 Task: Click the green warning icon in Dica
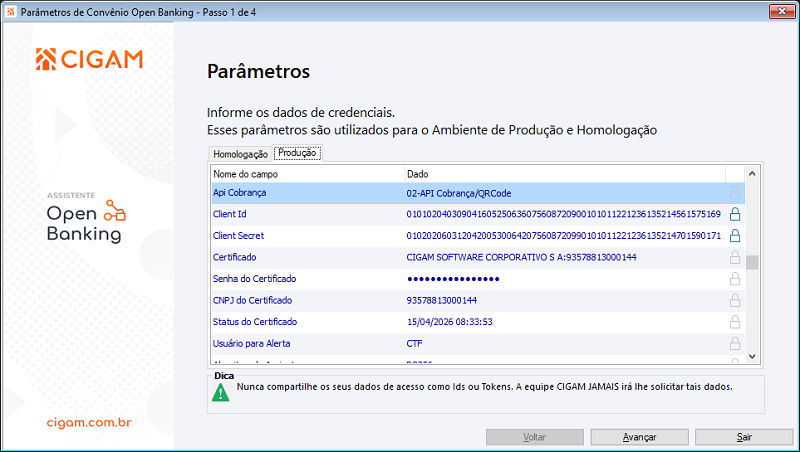coord(220,392)
